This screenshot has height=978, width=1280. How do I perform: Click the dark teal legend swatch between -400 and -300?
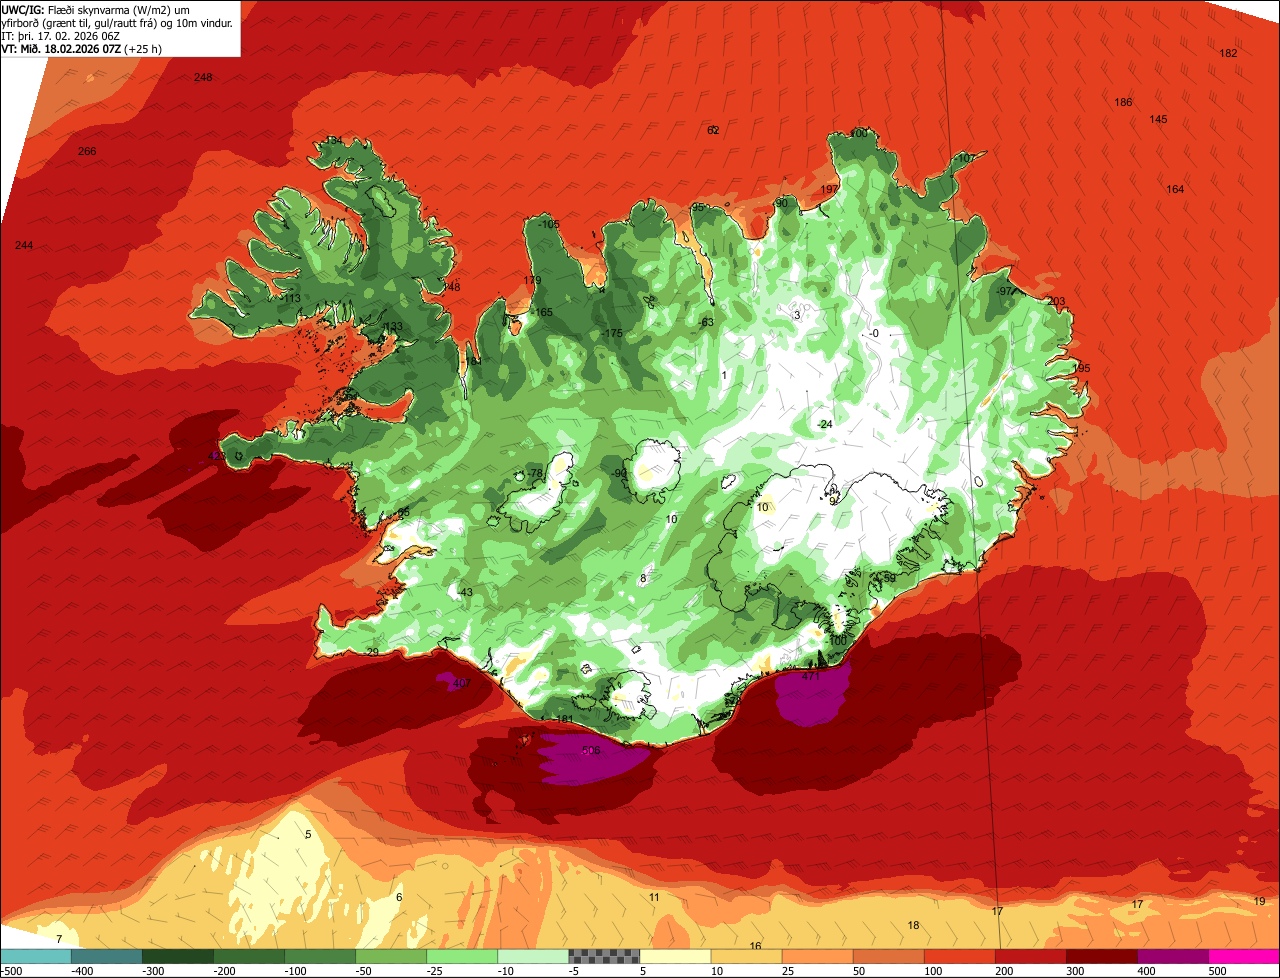click(x=107, y=956)
